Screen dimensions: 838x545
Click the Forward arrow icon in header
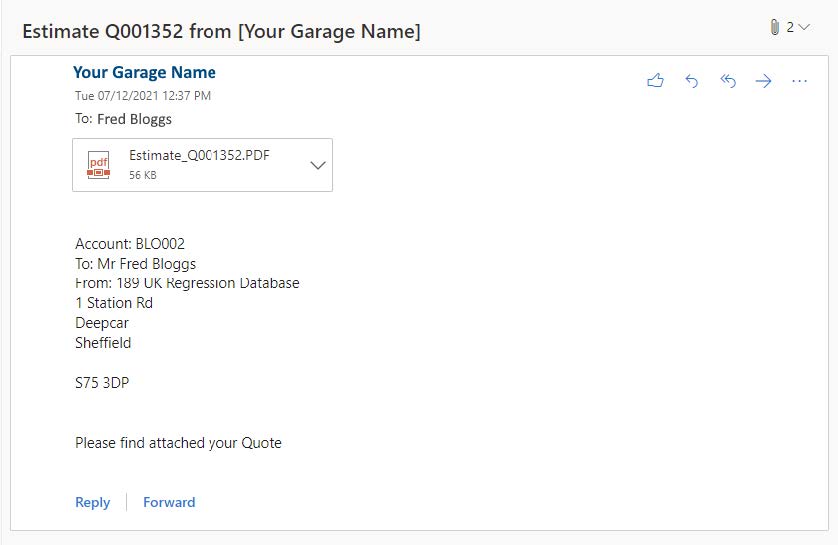(x=764, y=81)
